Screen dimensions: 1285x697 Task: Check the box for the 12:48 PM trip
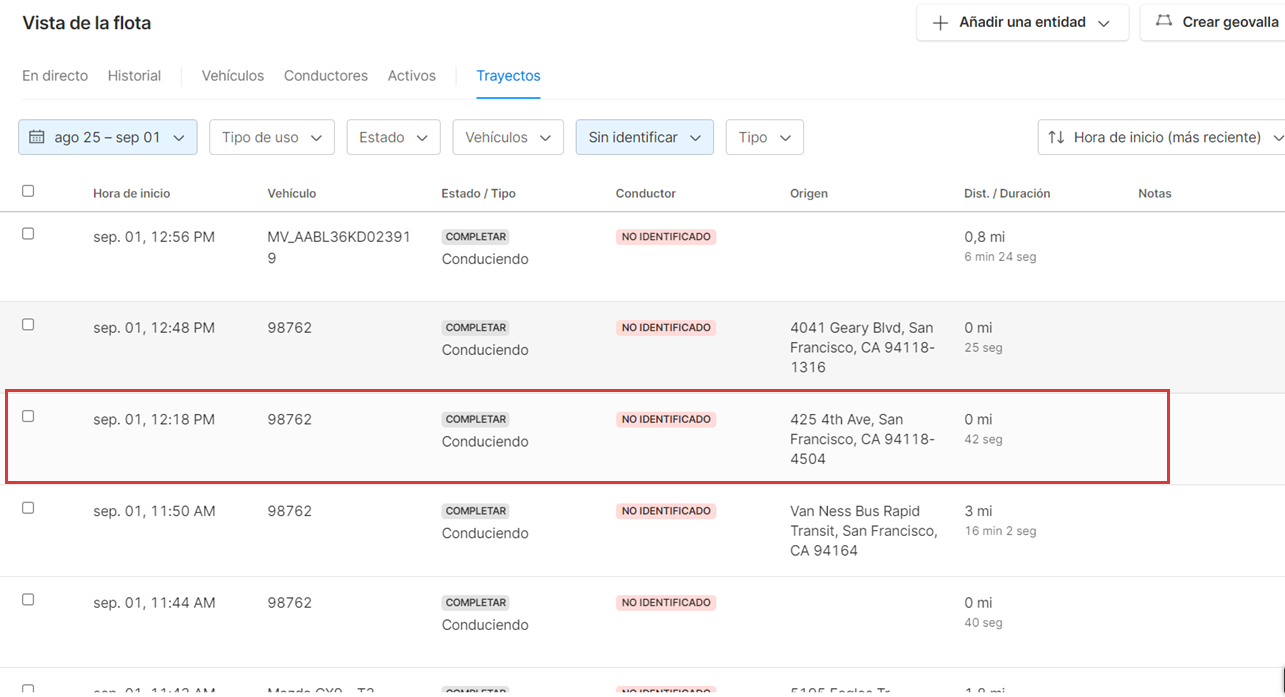point(28,325)
